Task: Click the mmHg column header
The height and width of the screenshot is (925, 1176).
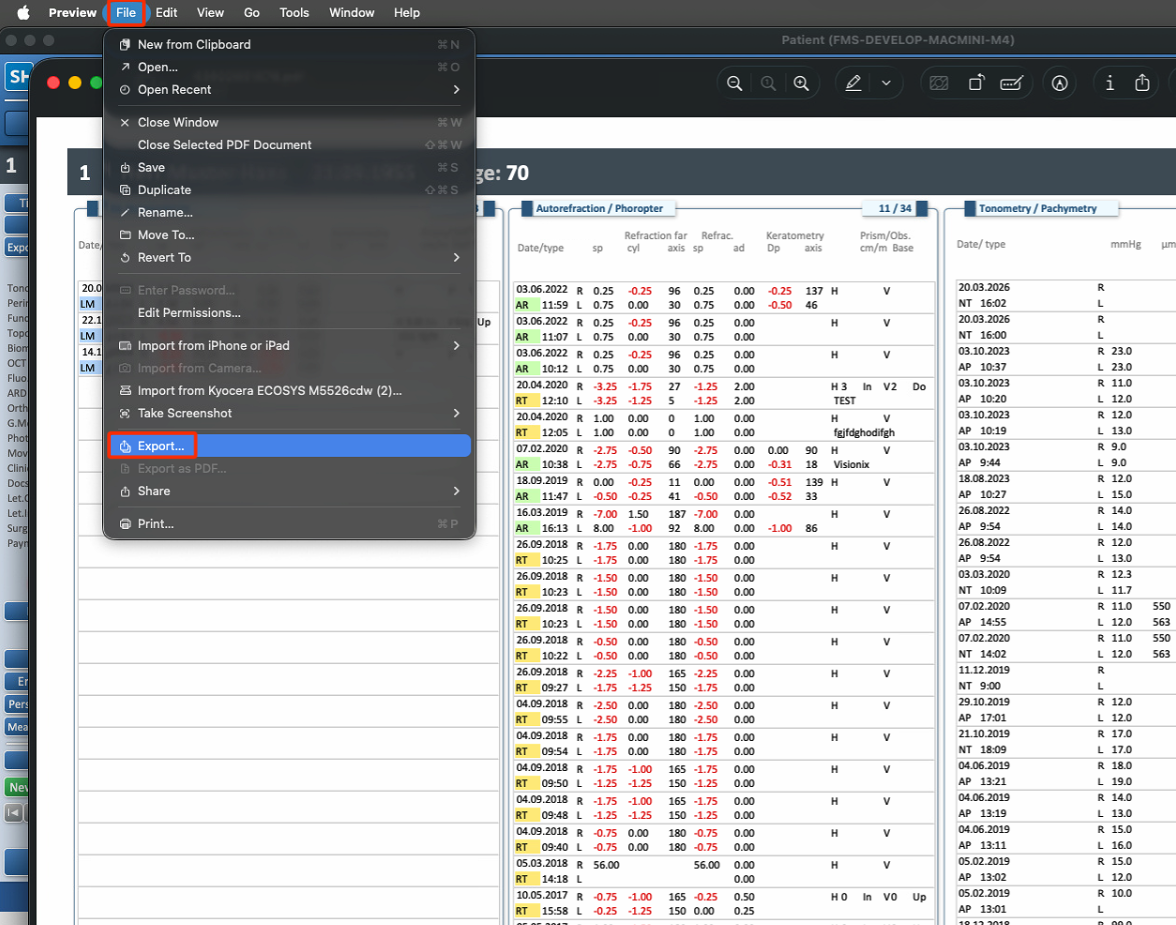Action: [1126, 245]
